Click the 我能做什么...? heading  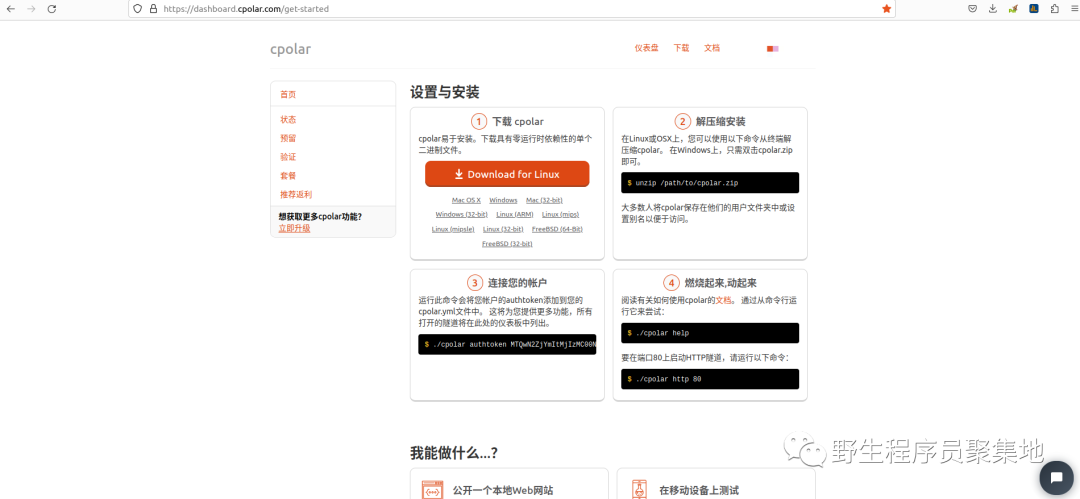point(454,454)
